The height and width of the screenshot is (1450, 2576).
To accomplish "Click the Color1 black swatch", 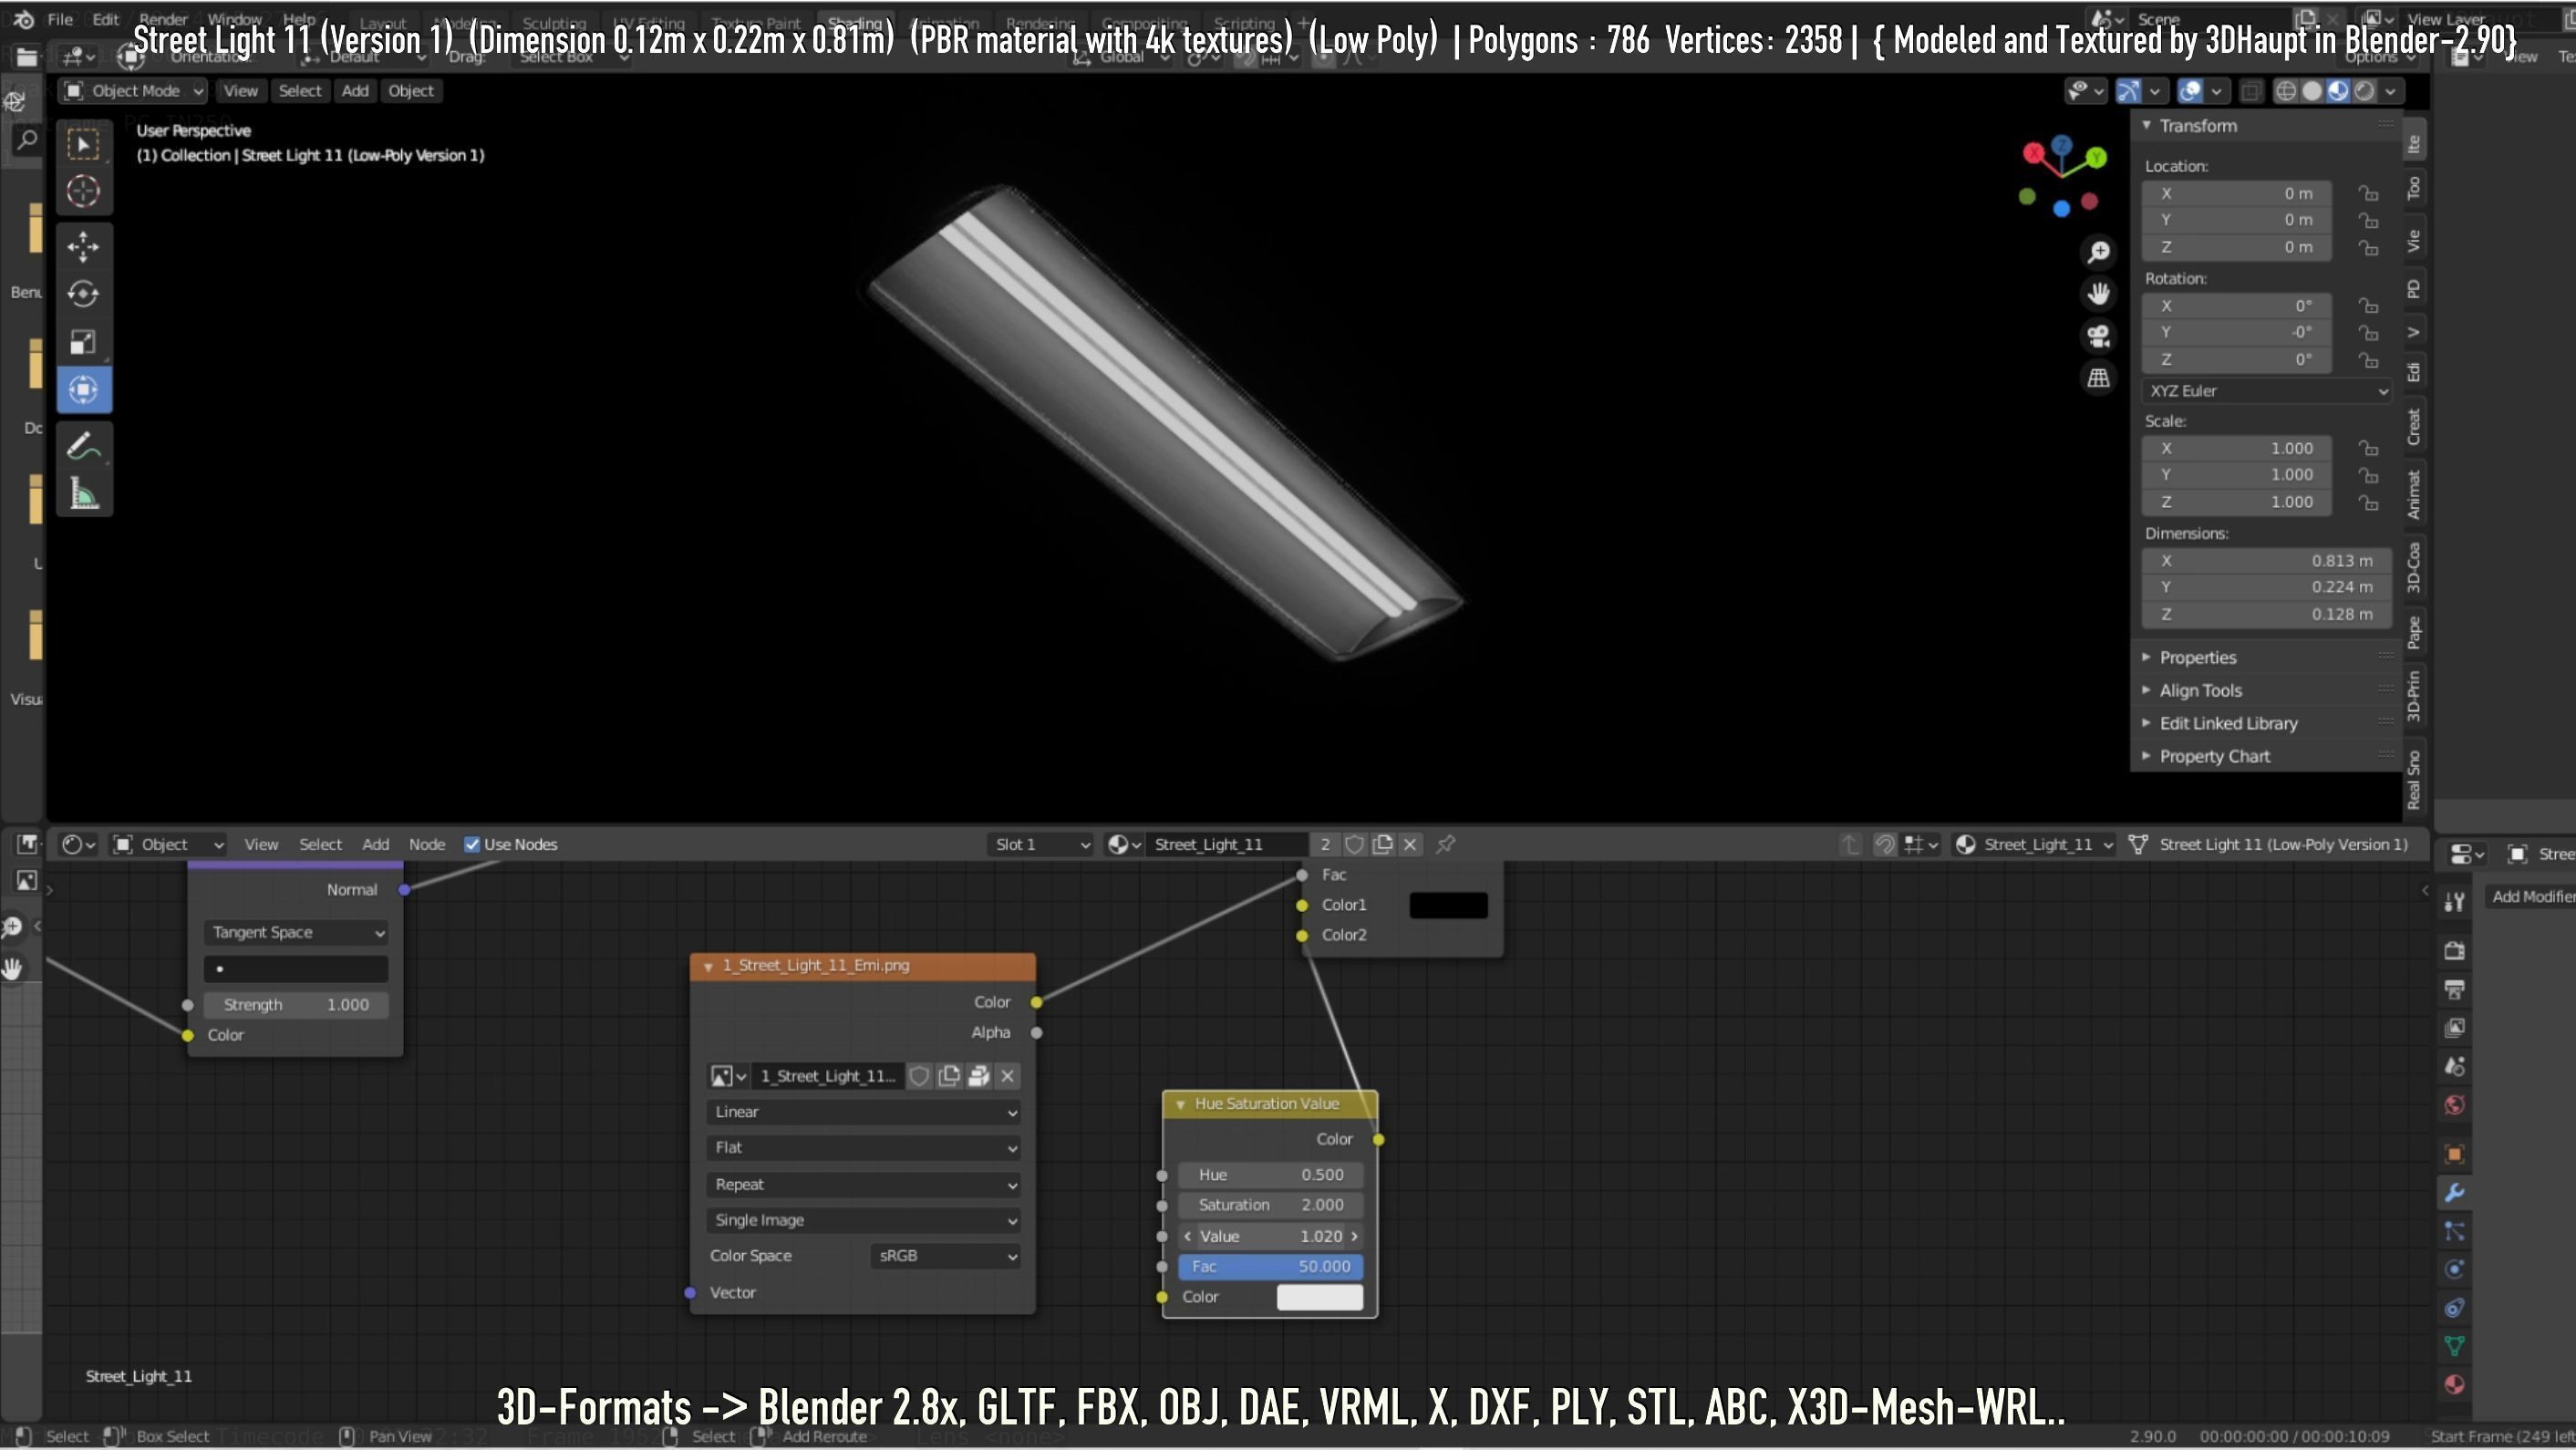I will [1448, 905].
